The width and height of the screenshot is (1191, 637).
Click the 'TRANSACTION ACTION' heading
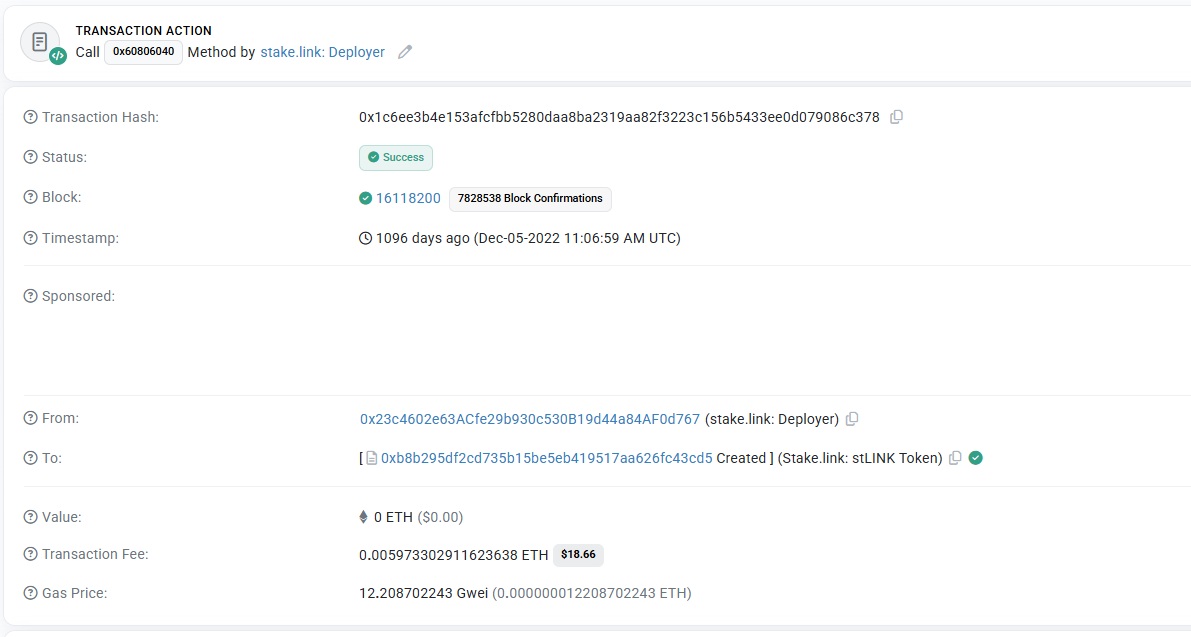coord(144,30)
